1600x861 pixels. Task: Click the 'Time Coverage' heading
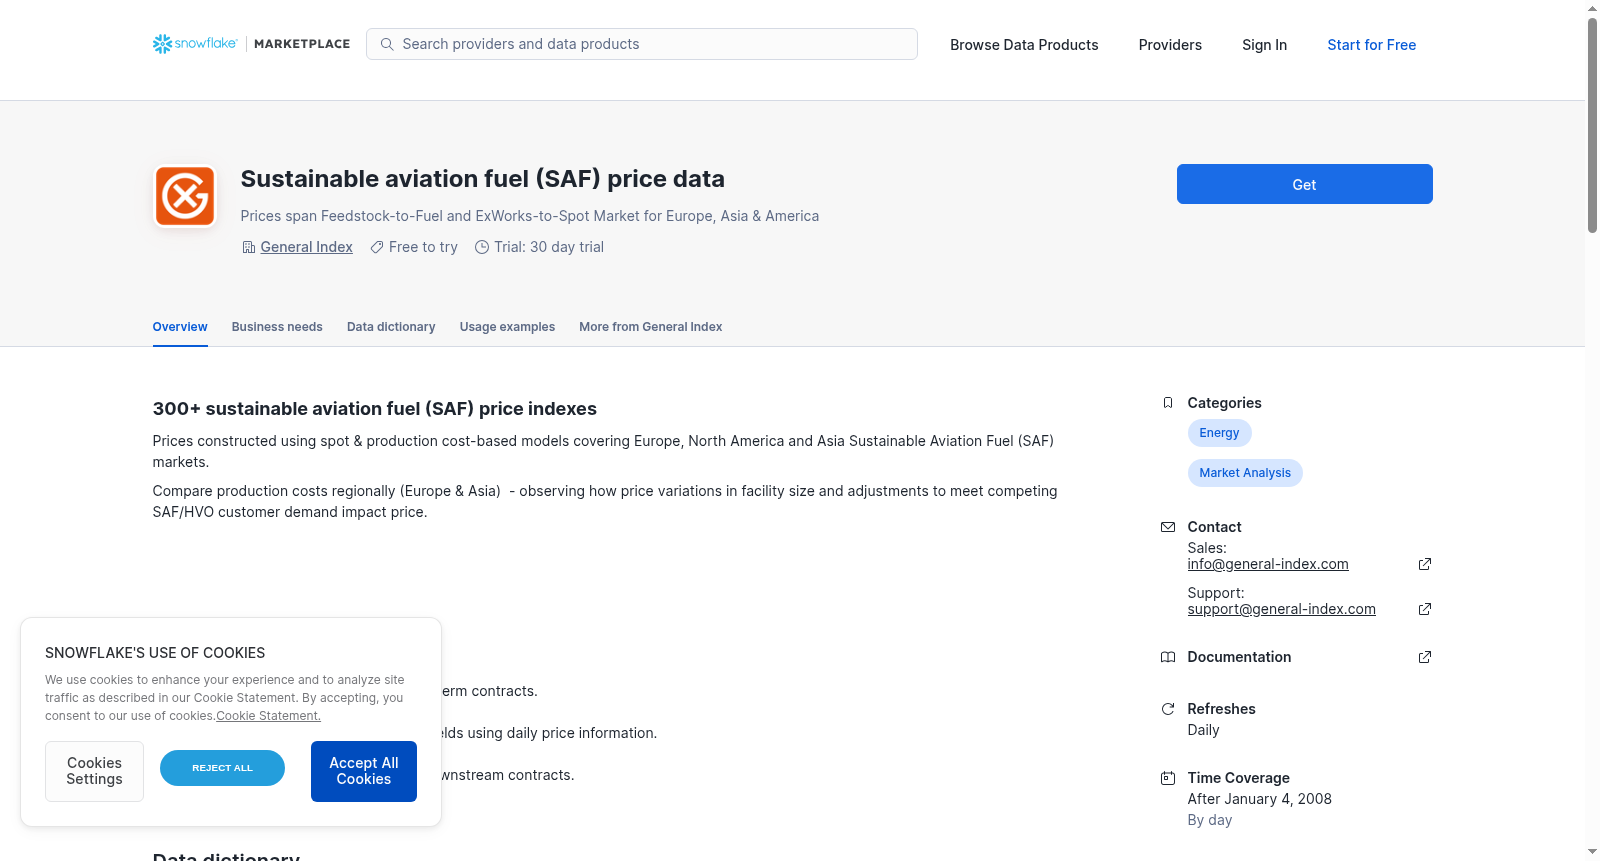click(1239, 778)
